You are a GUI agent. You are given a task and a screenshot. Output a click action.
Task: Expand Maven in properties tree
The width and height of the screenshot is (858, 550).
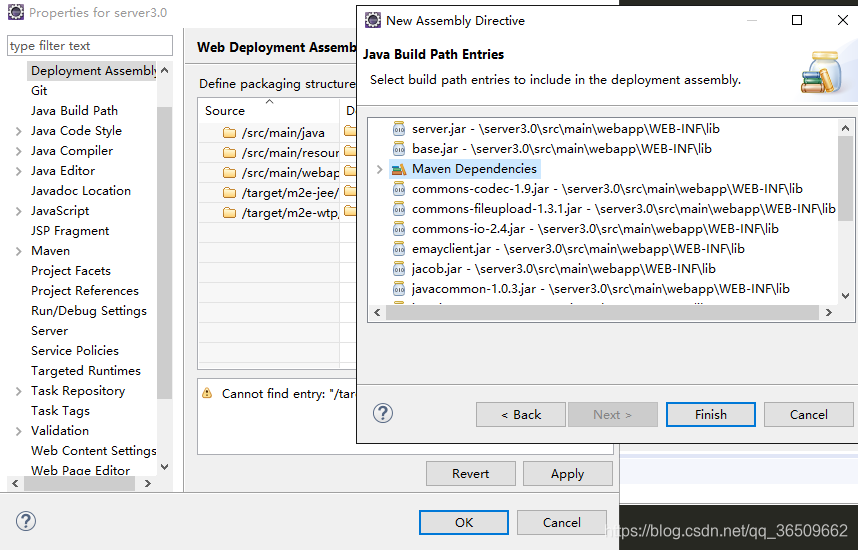tap(19, 251)
